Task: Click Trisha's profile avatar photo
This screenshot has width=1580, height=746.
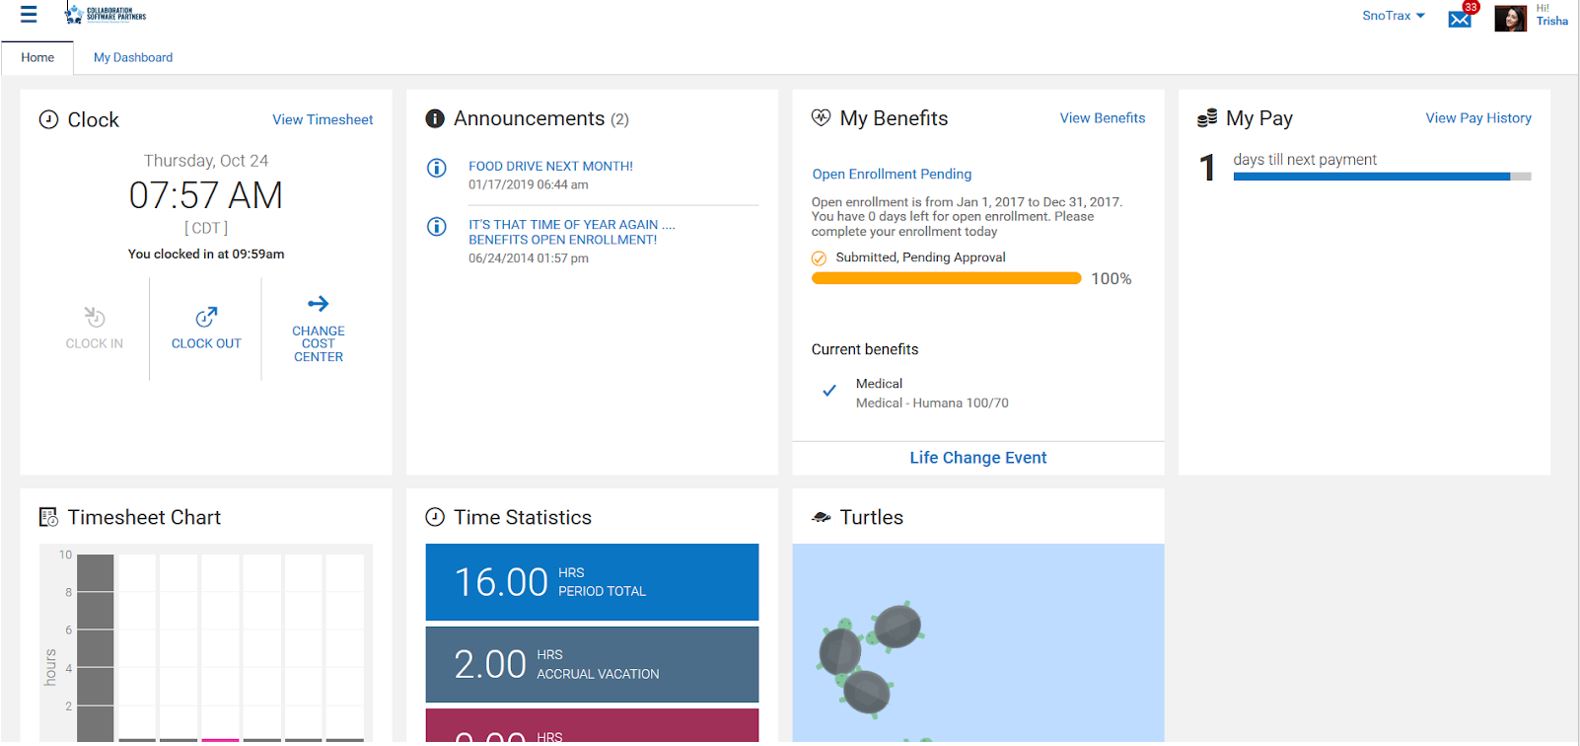Action: coord(1509,18)
